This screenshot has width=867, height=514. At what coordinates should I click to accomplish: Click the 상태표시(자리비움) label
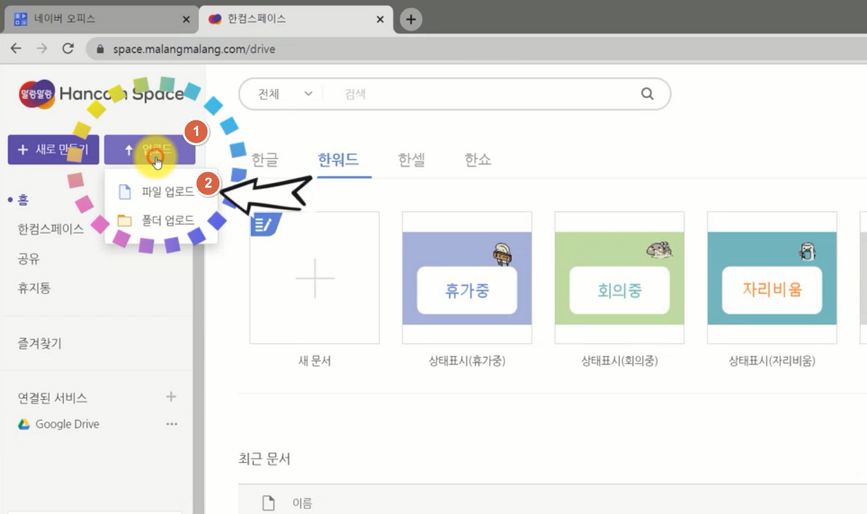click(x=772, y=361)
